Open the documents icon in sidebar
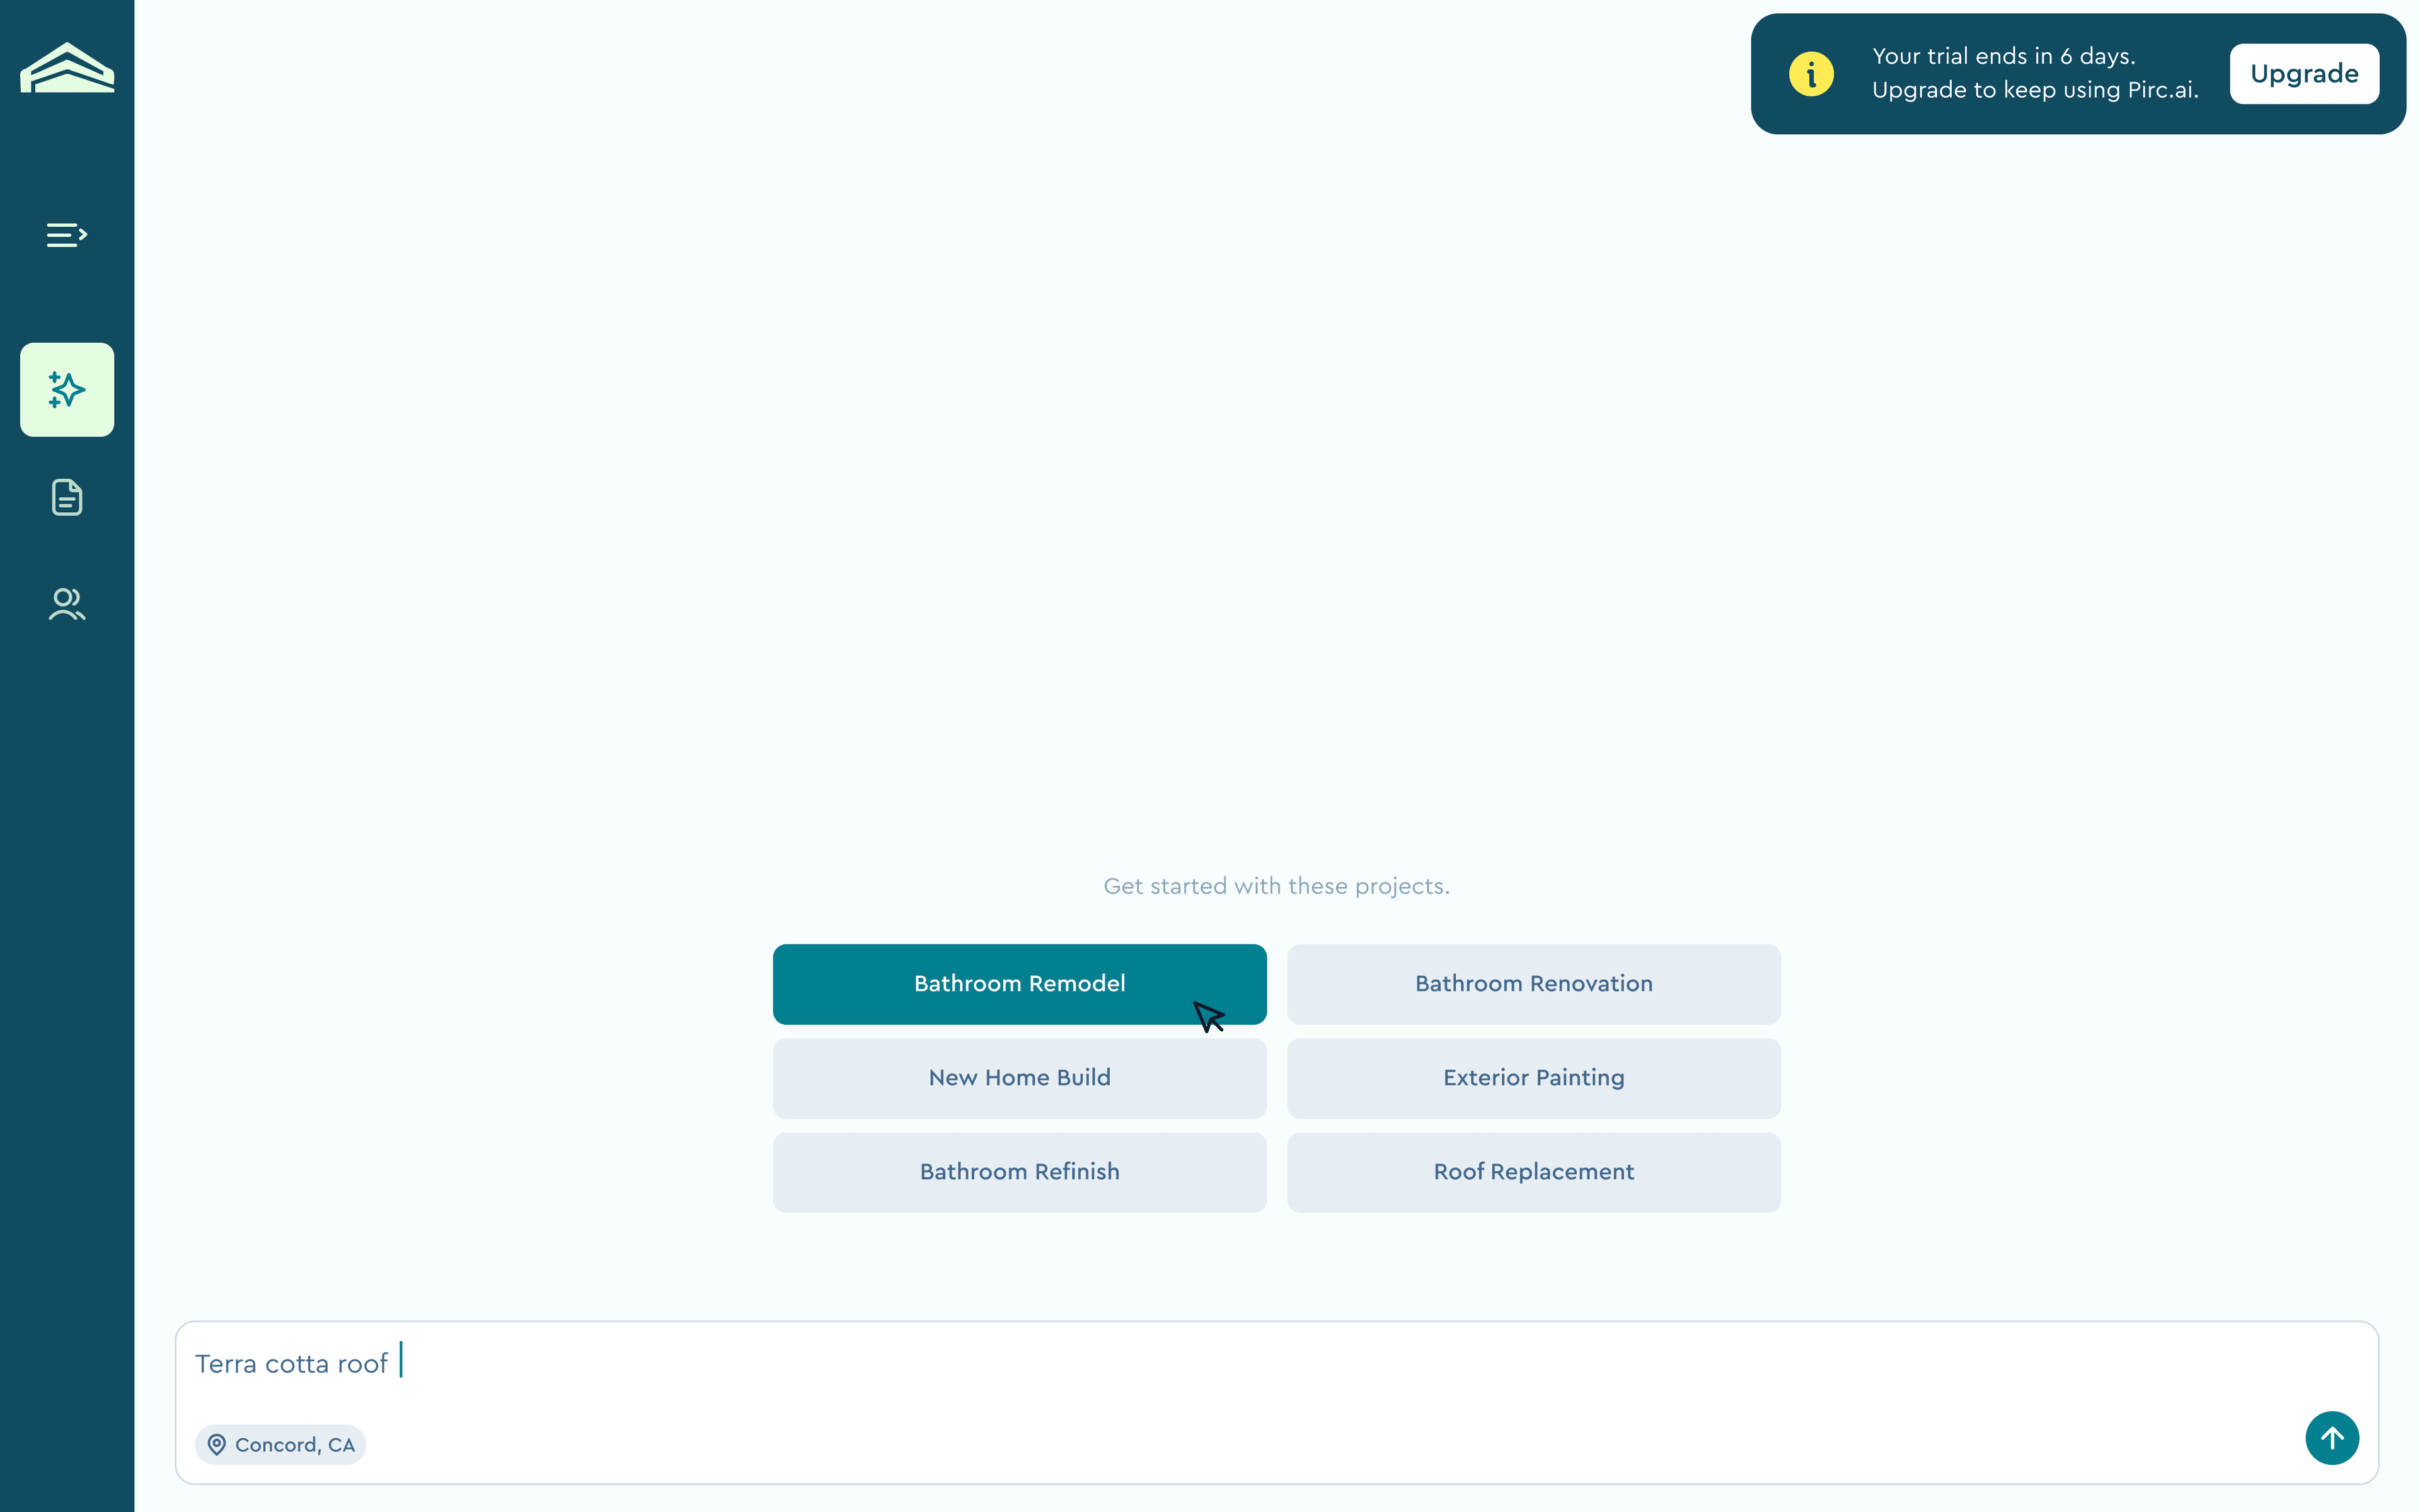The width and height of the screenshot is (2420, 1512). 67,497
